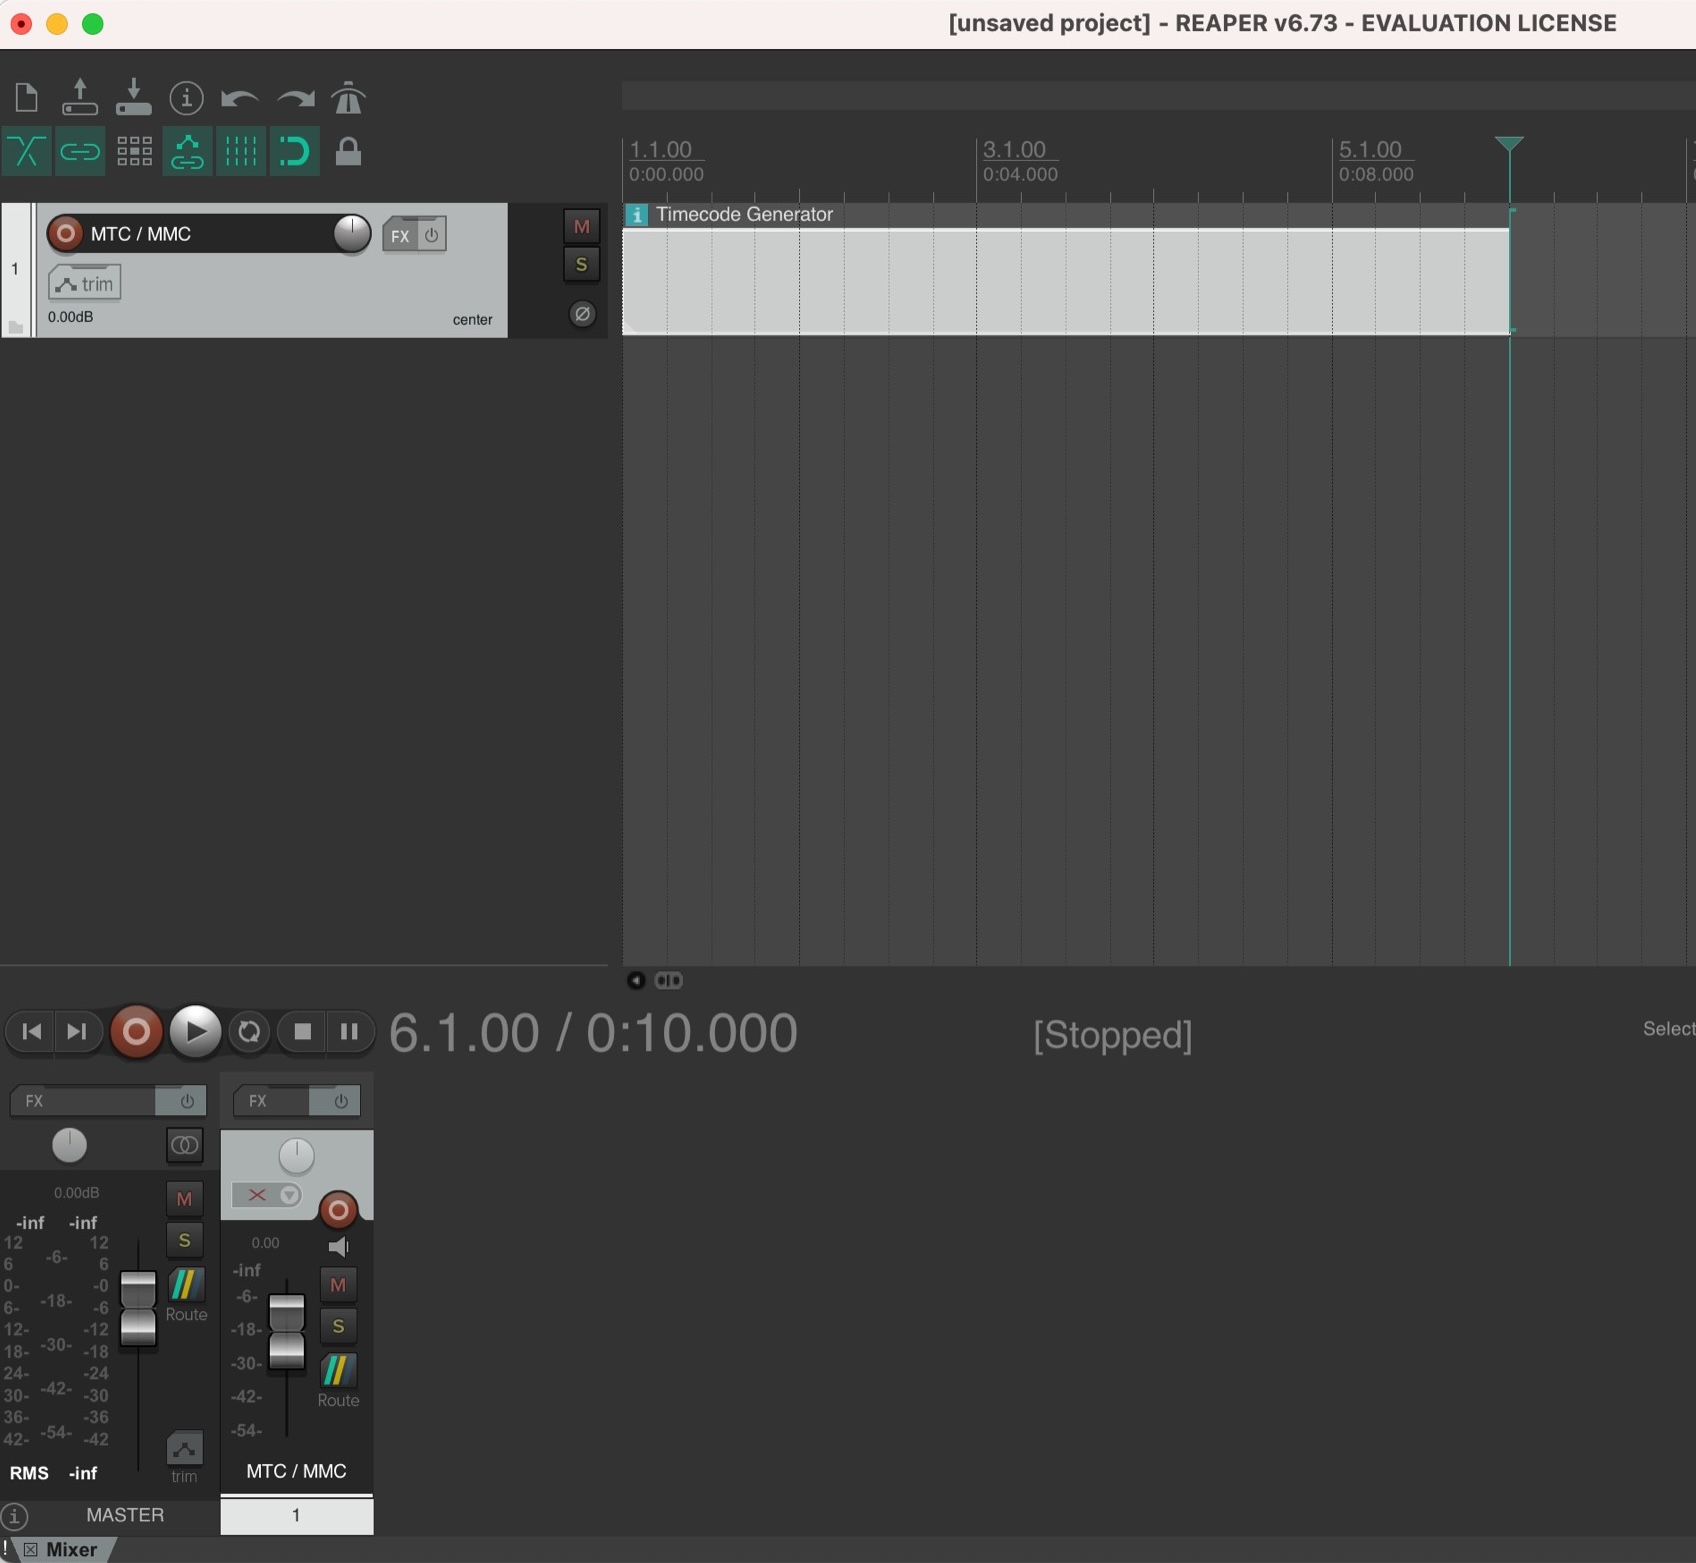Adjust pan knob on MTC / MMC mixer strip

pos(296,1156)
